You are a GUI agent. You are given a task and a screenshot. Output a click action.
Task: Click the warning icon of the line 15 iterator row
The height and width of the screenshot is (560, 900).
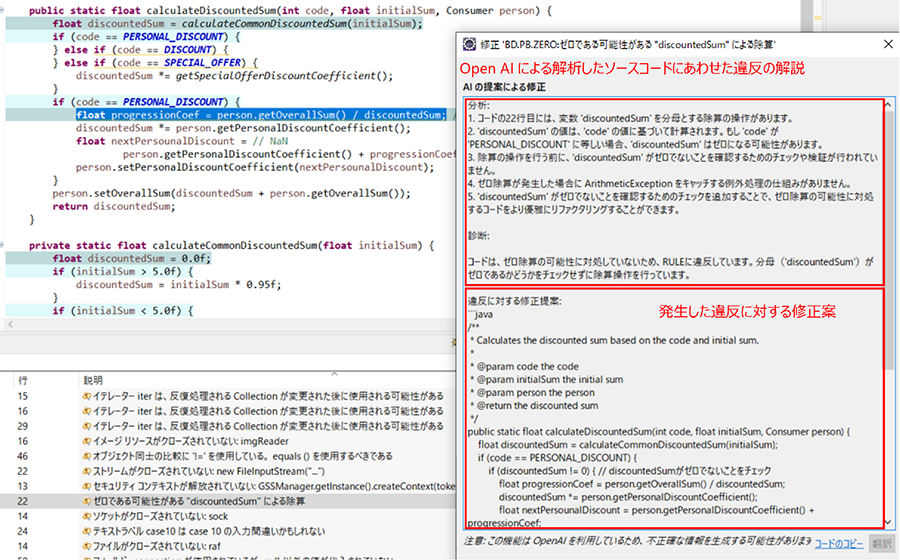(x=87, y=396)
